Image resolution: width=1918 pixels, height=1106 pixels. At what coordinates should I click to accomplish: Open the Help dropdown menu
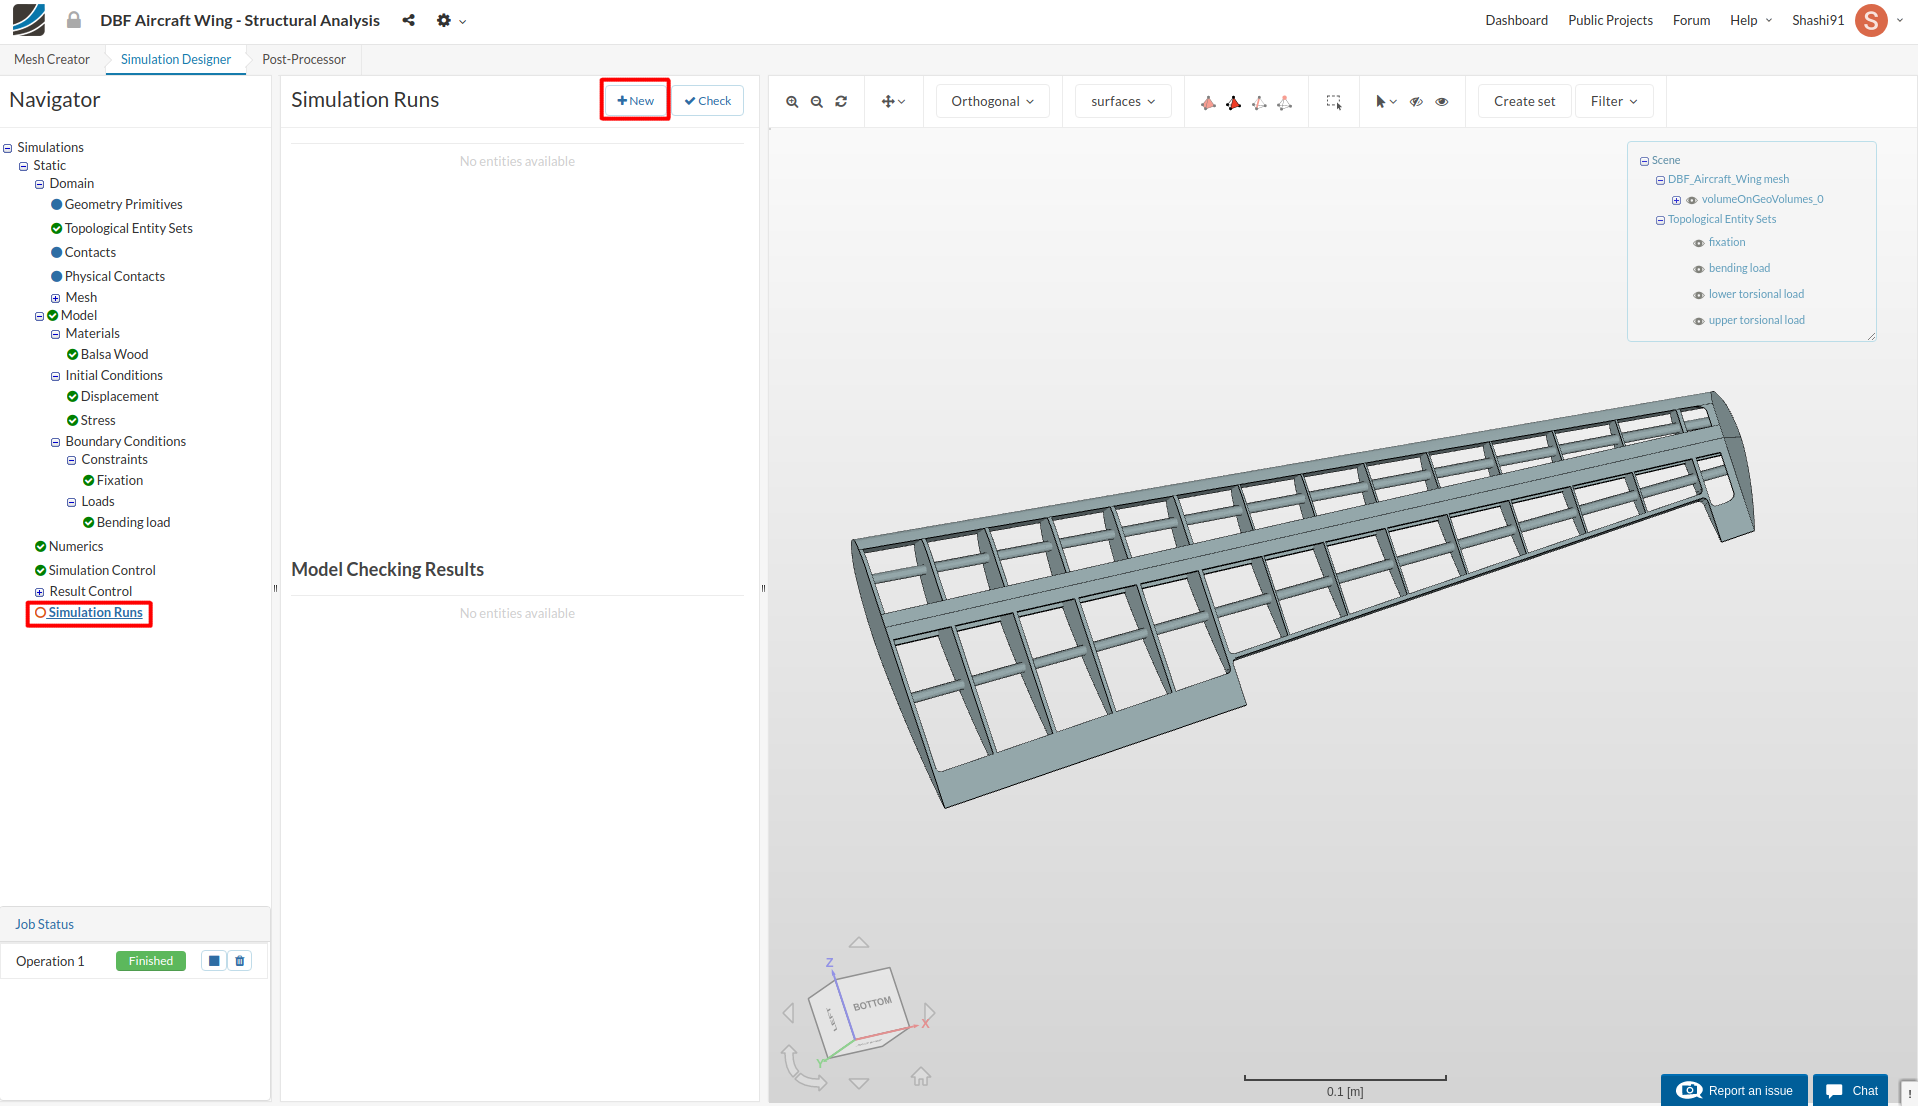[x=1750, y=20]
